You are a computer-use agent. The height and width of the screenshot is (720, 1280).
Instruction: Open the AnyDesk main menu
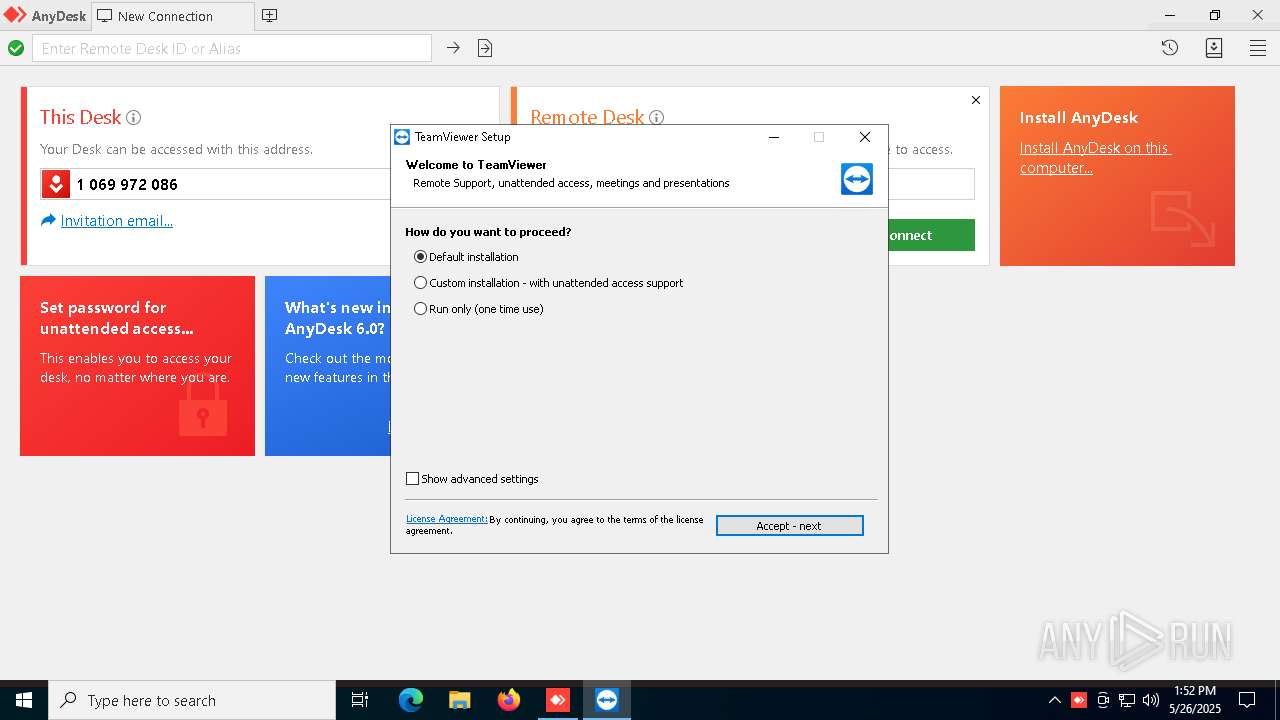point(1258,48)
